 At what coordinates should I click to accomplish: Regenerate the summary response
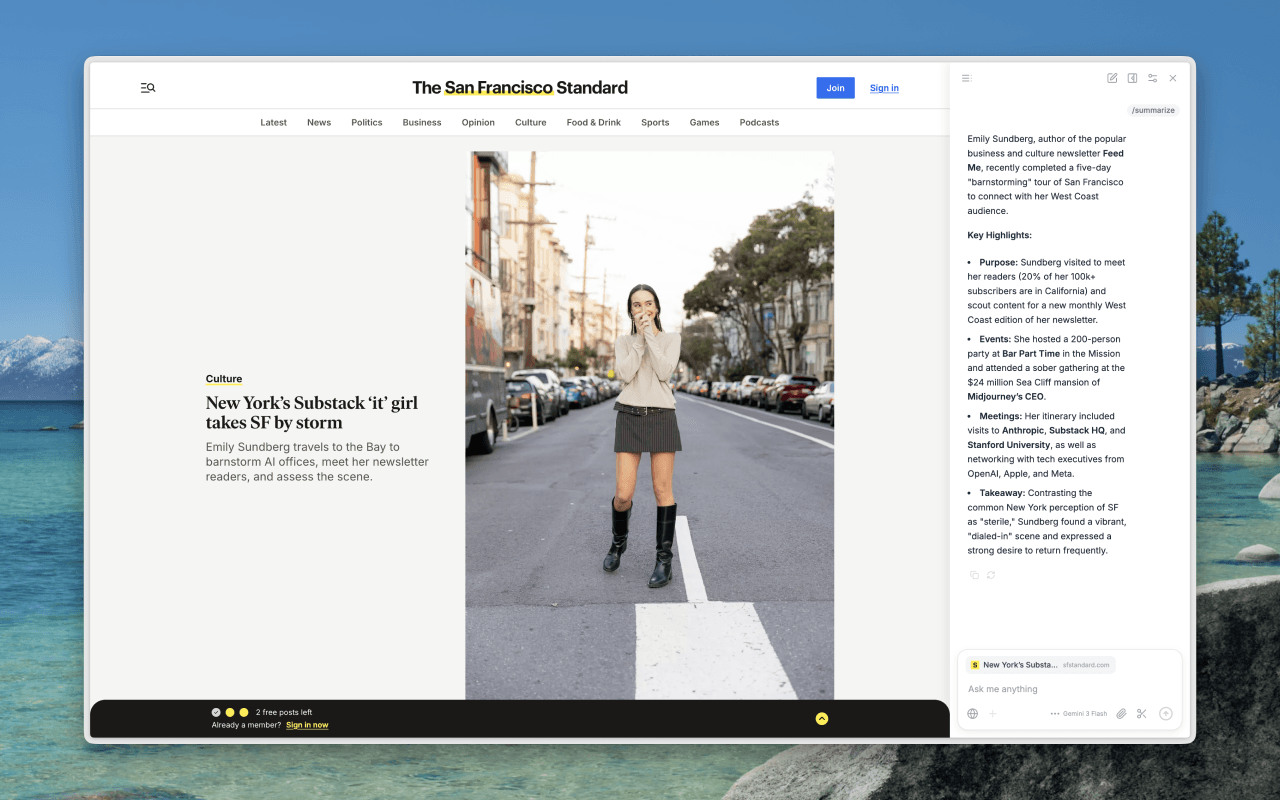click(x=991, y=575)
